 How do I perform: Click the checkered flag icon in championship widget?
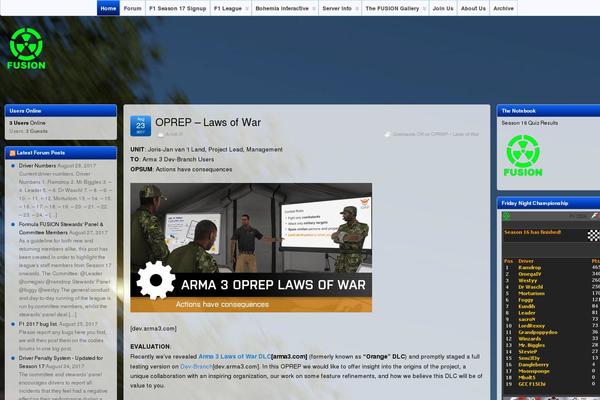593,235
